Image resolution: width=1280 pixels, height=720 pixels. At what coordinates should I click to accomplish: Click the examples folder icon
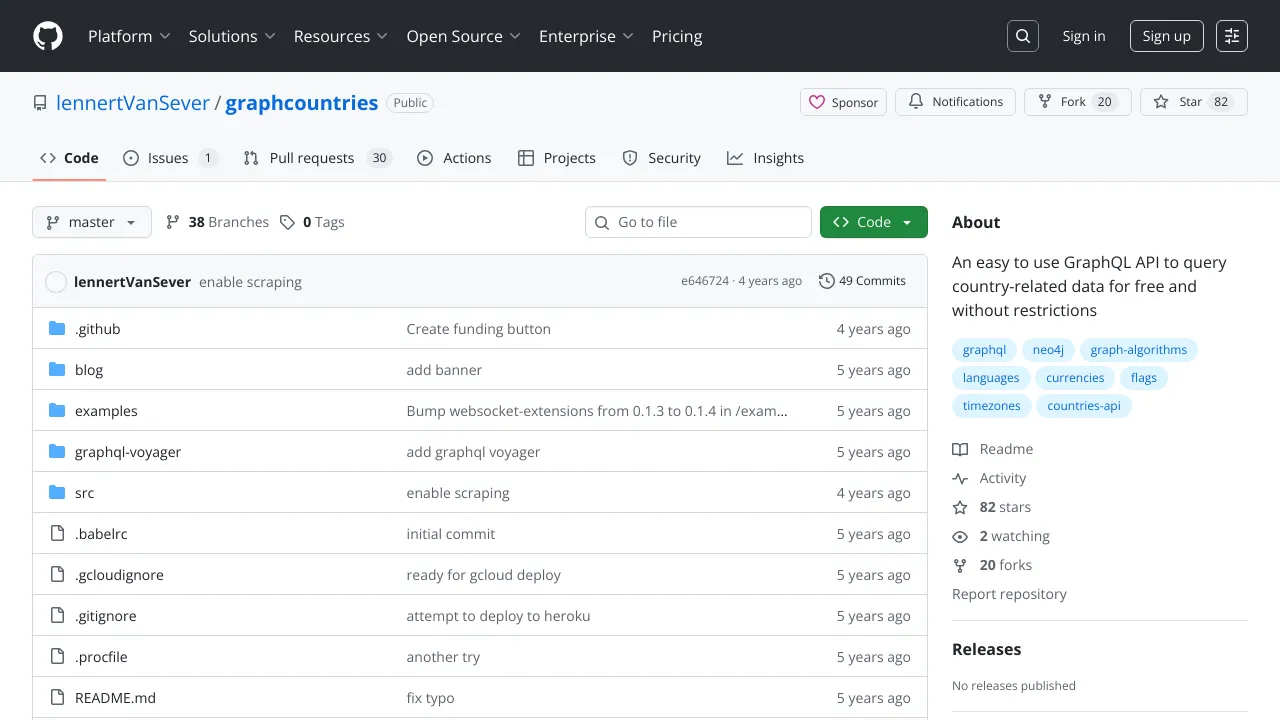coord(57,411)
